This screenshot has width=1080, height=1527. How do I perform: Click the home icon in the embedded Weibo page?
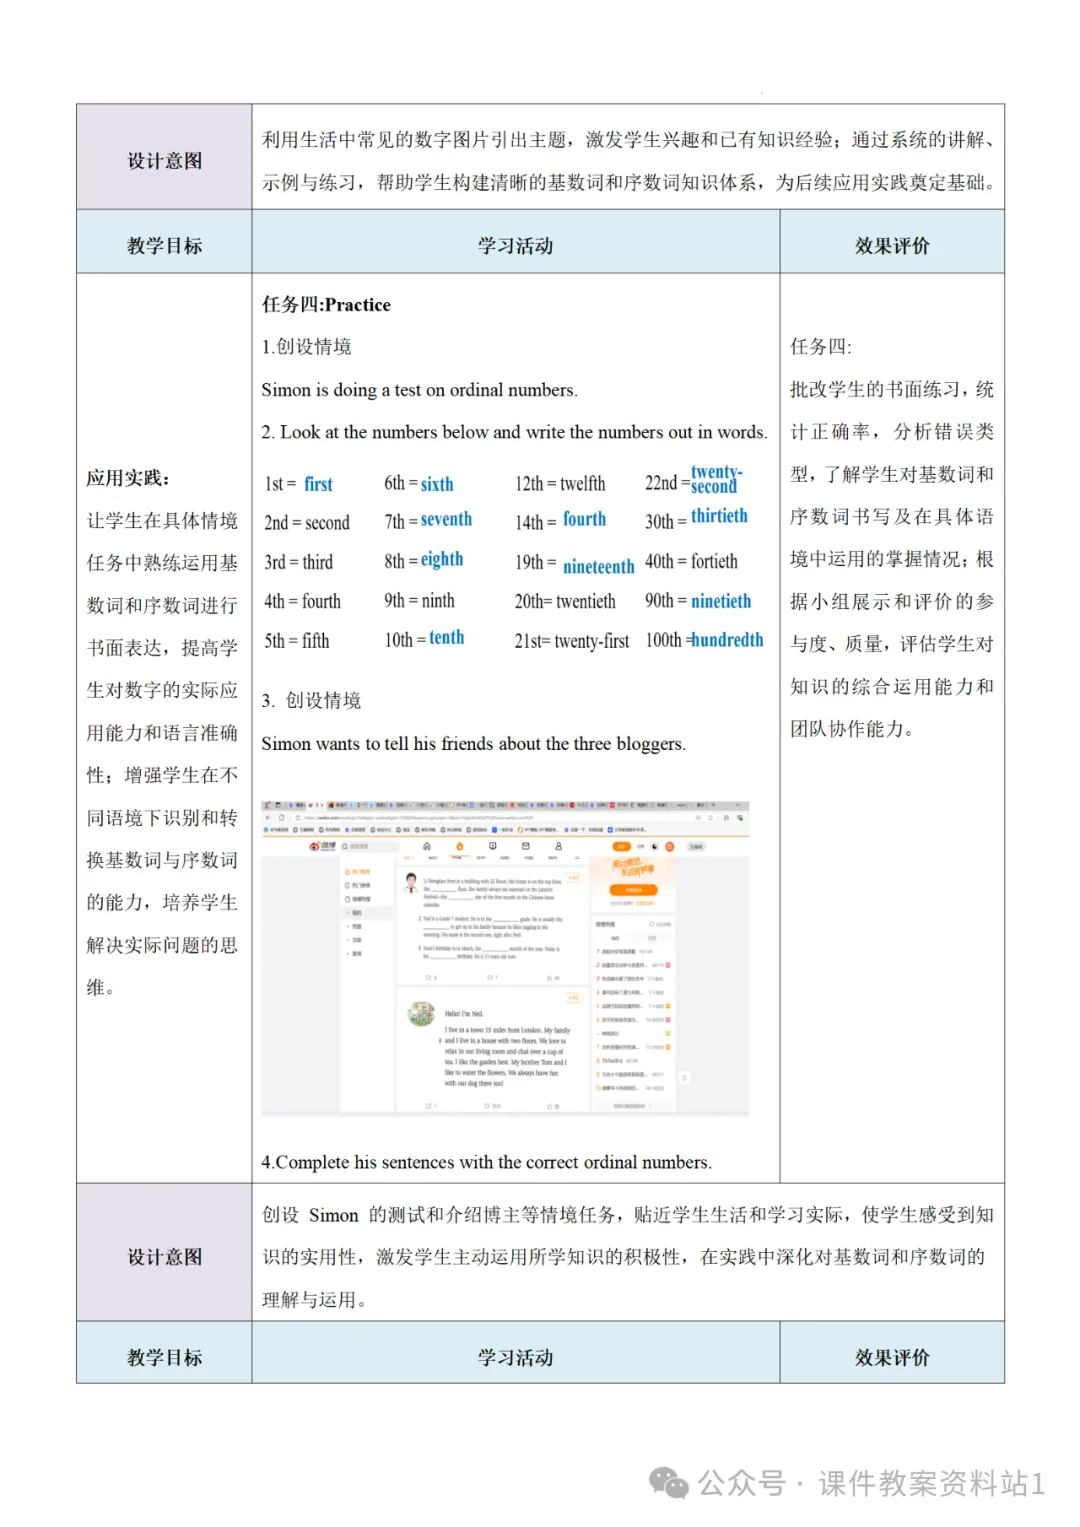click(x=427, y=846)
